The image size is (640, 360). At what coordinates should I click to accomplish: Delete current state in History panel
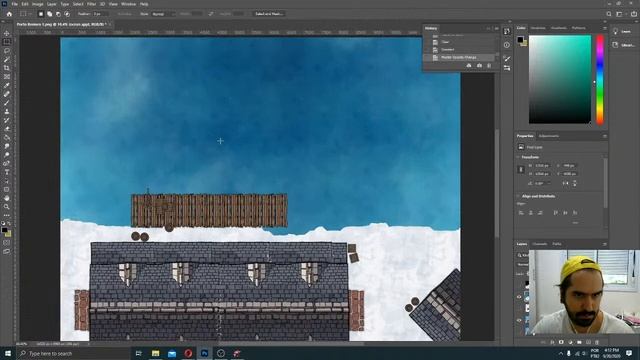[x=489, y=66]
